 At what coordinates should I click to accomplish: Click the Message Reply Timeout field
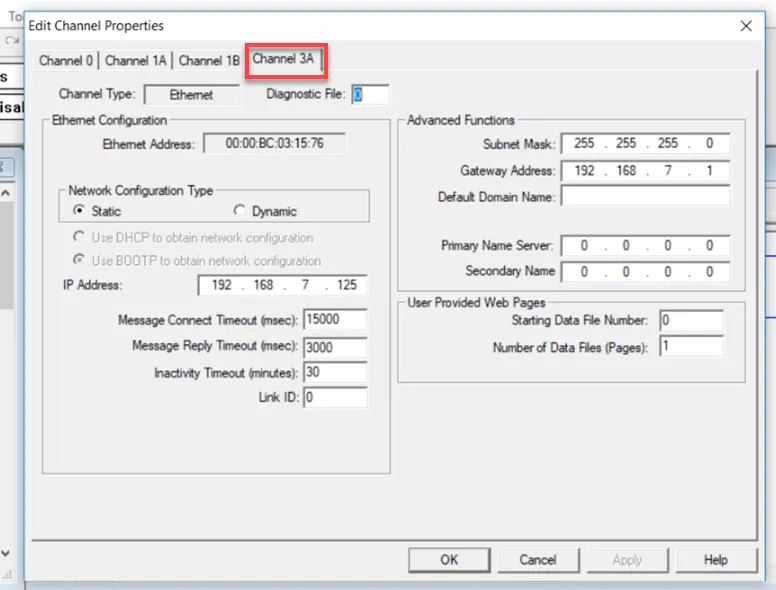(x=335, y=347)
